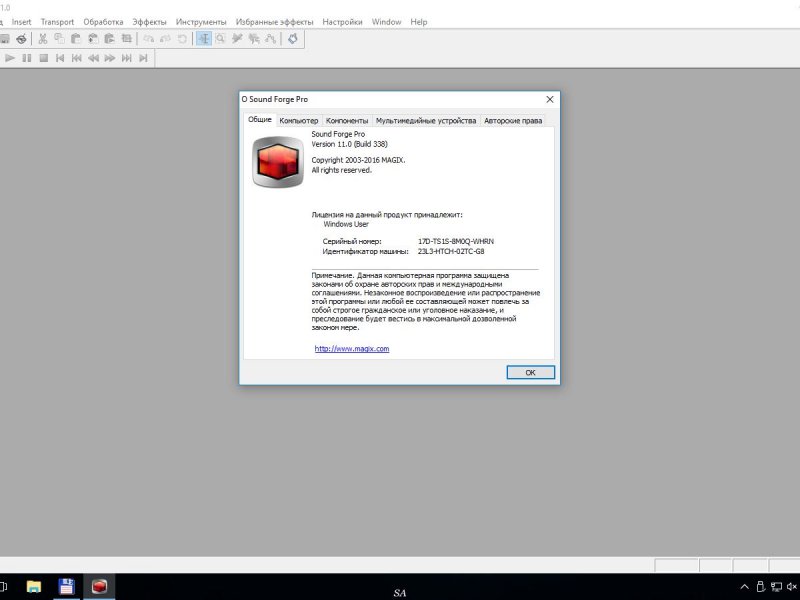Click the Sound Forge Pro logo image
Viewport: 800px width, 600px height.
click(x=278, y=162)
